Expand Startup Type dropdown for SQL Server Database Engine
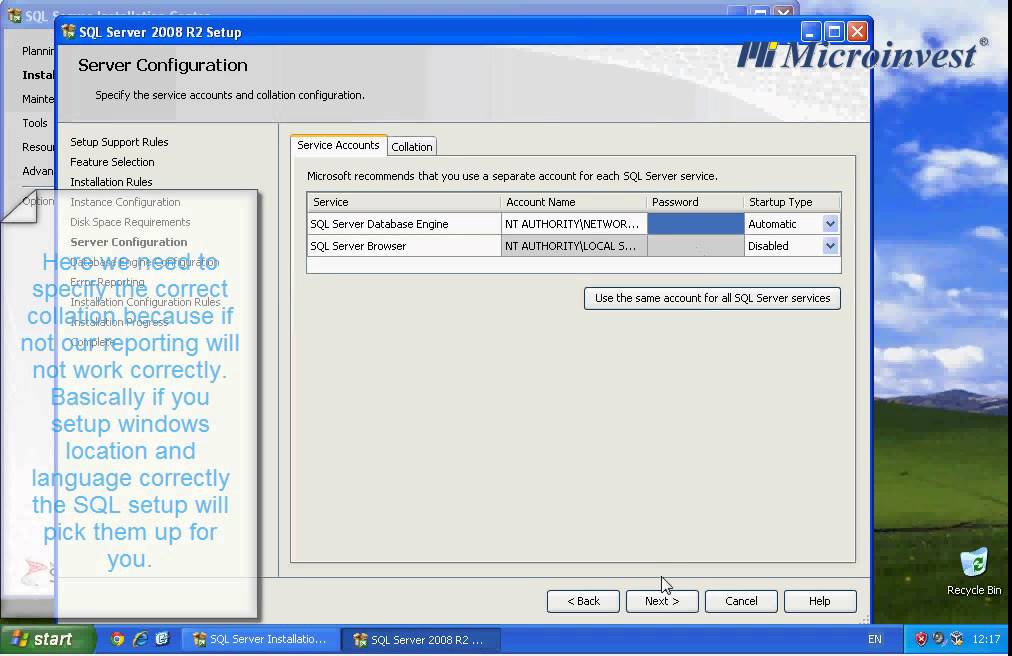The height and width of the screenshot is (656, 1012). (x=830, y=224)
